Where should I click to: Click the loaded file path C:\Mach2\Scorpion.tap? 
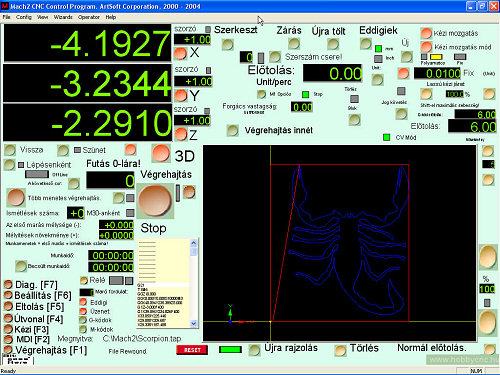(142, 339)
